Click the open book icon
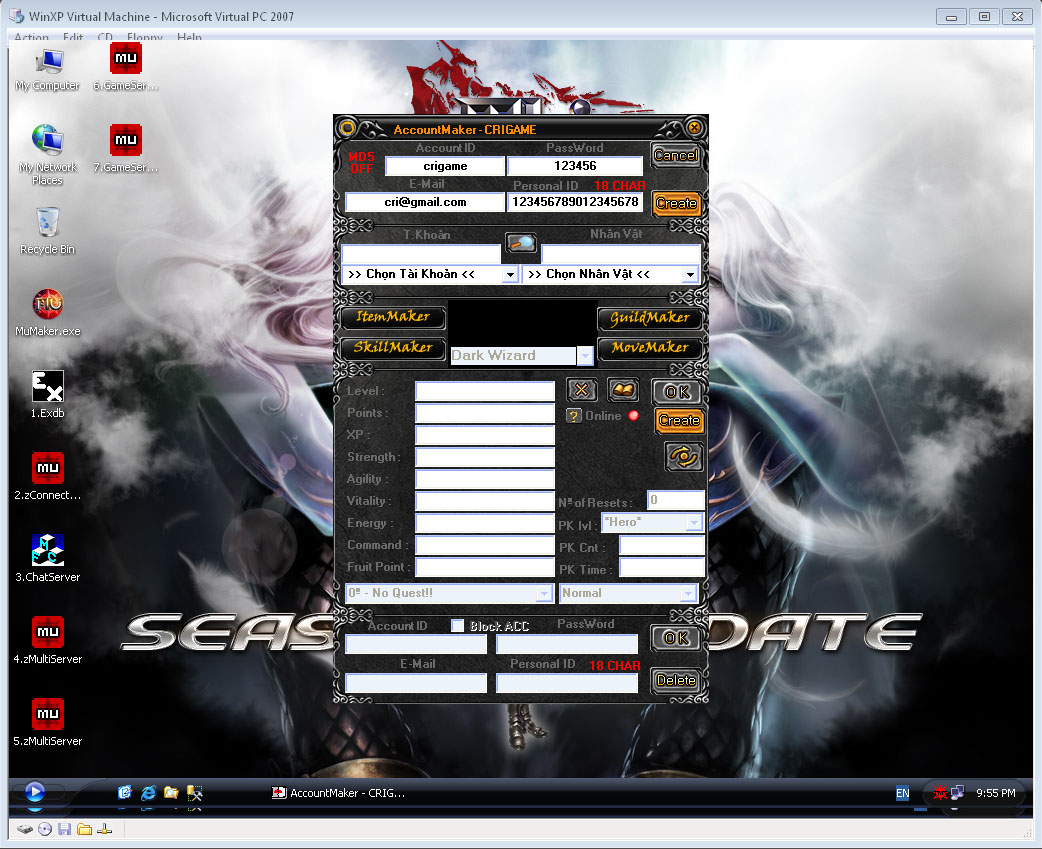 pyautogui.click(x=623, y=390)
